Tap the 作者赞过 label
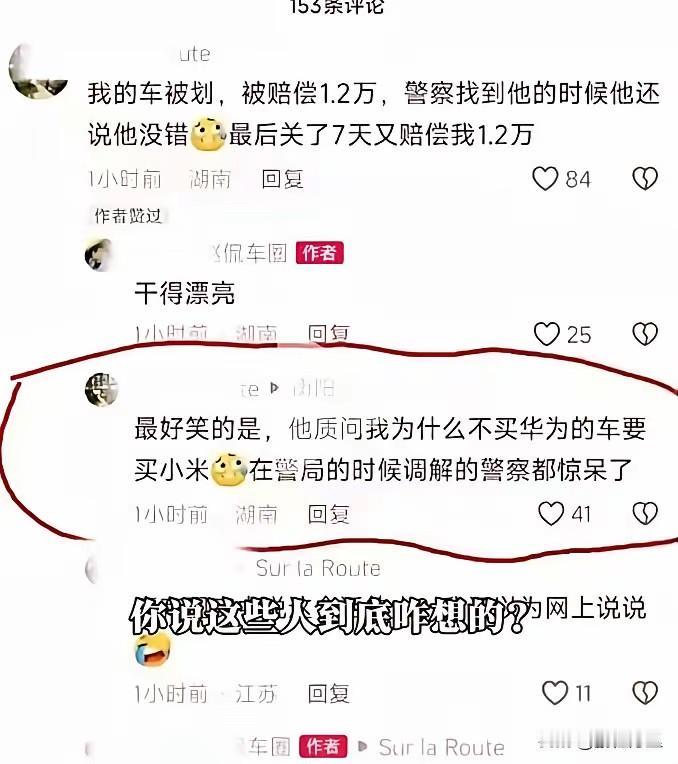Screen dimensions: 678x764 [128, 216]
